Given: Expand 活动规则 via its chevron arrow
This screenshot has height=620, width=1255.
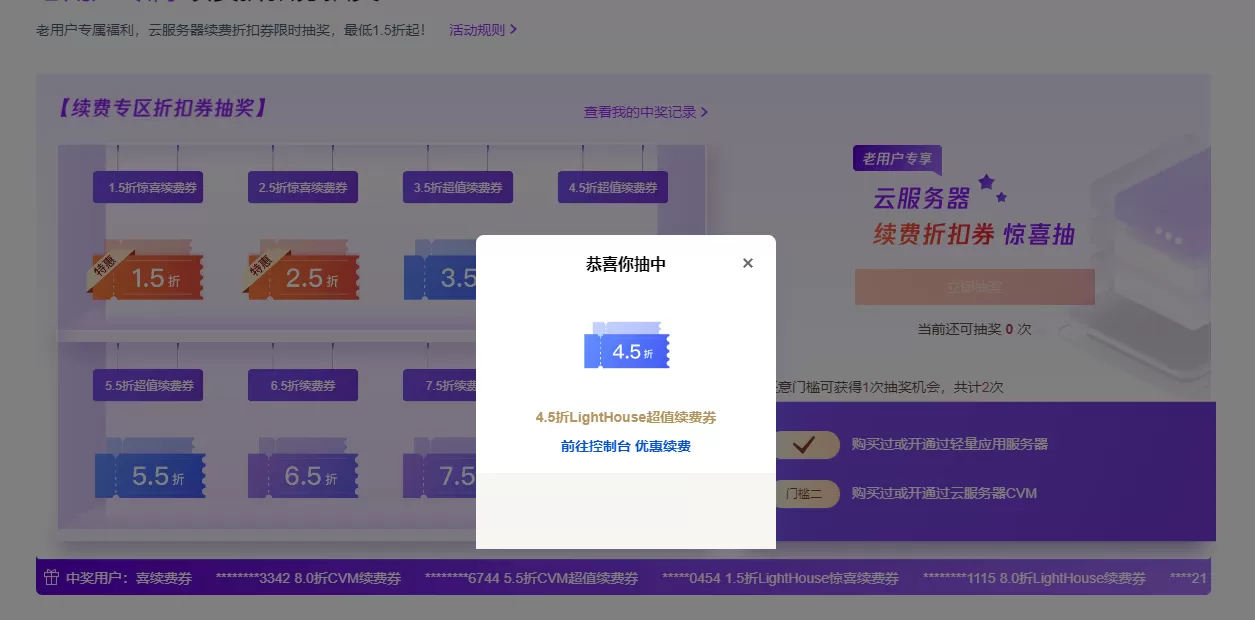Looking at the screenshot, I should pyautogui.click(x=514, y=30).
